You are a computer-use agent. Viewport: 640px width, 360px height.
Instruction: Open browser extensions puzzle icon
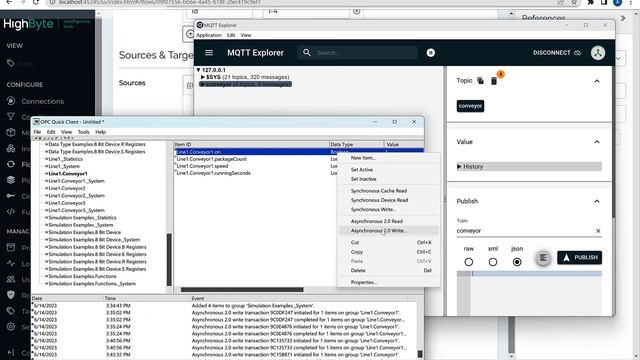(x=591, y=2)
